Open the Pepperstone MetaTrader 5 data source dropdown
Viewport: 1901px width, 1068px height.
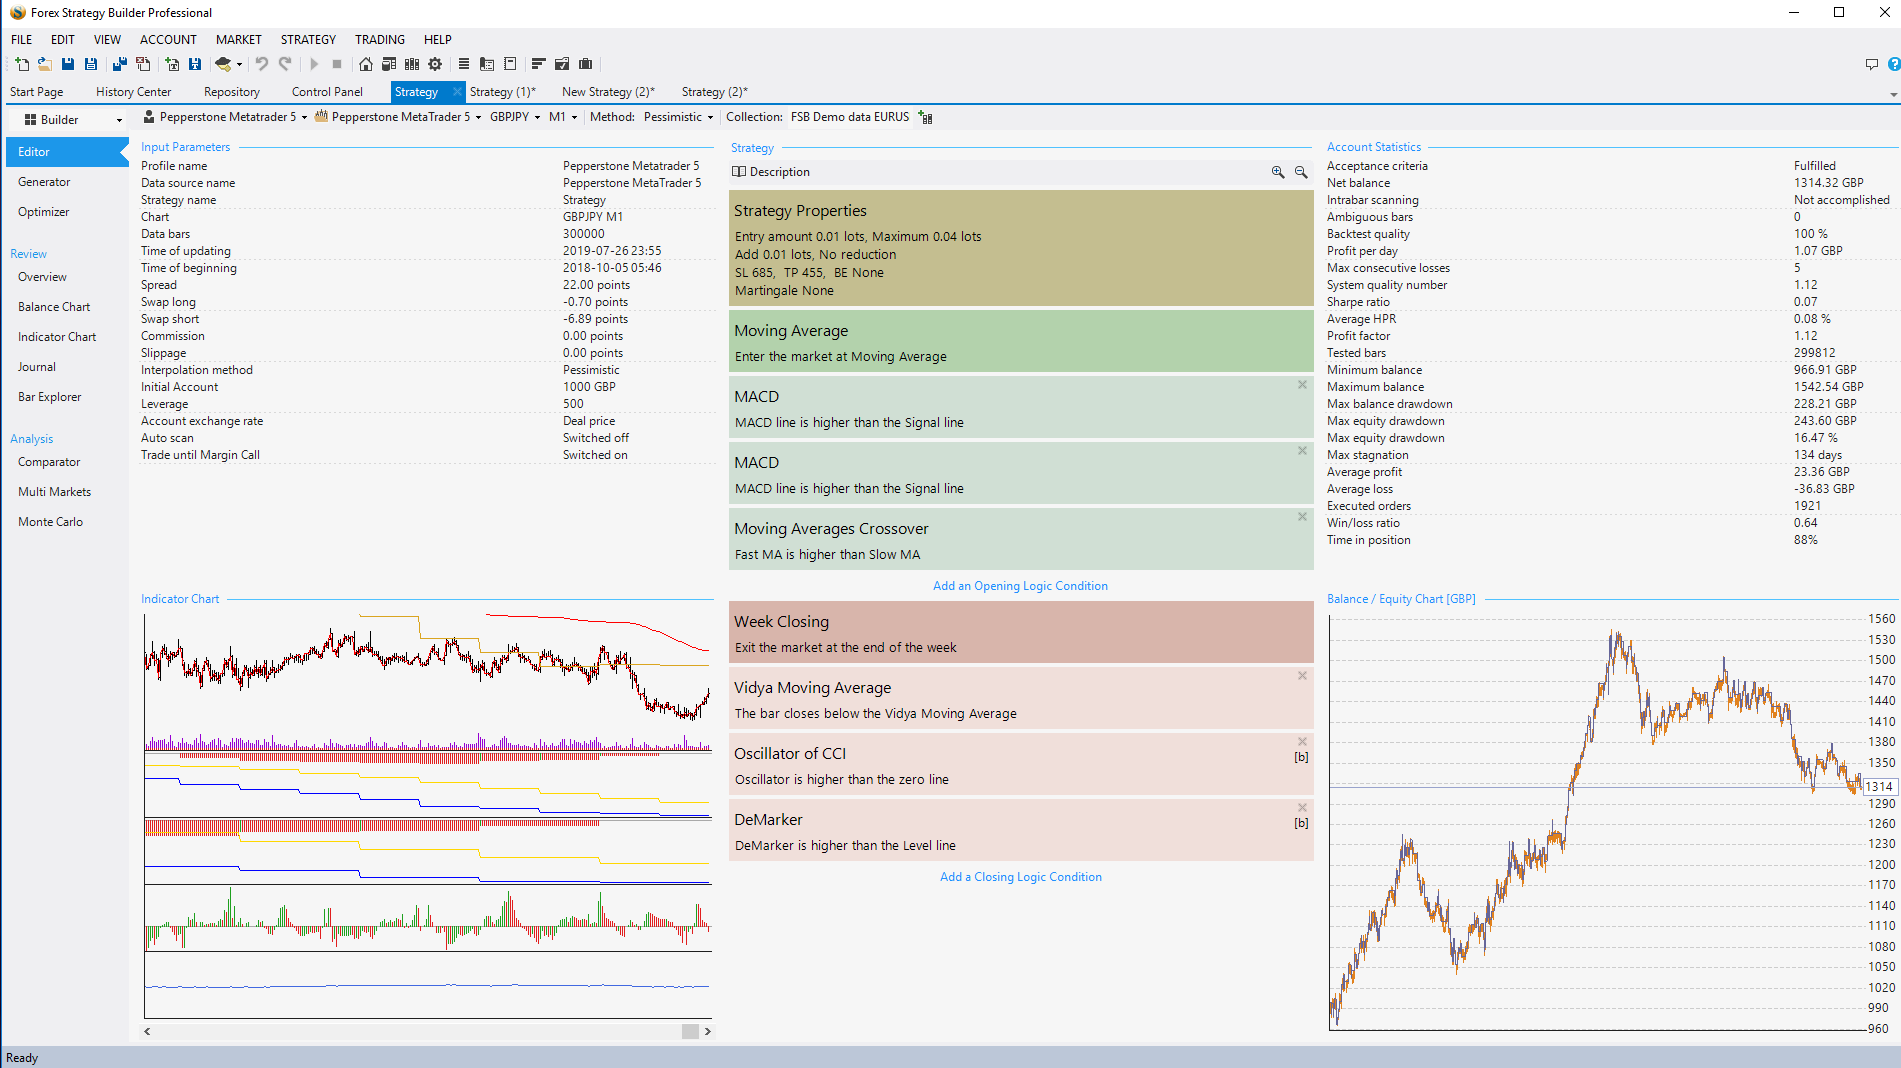click(x=478, y=117)
